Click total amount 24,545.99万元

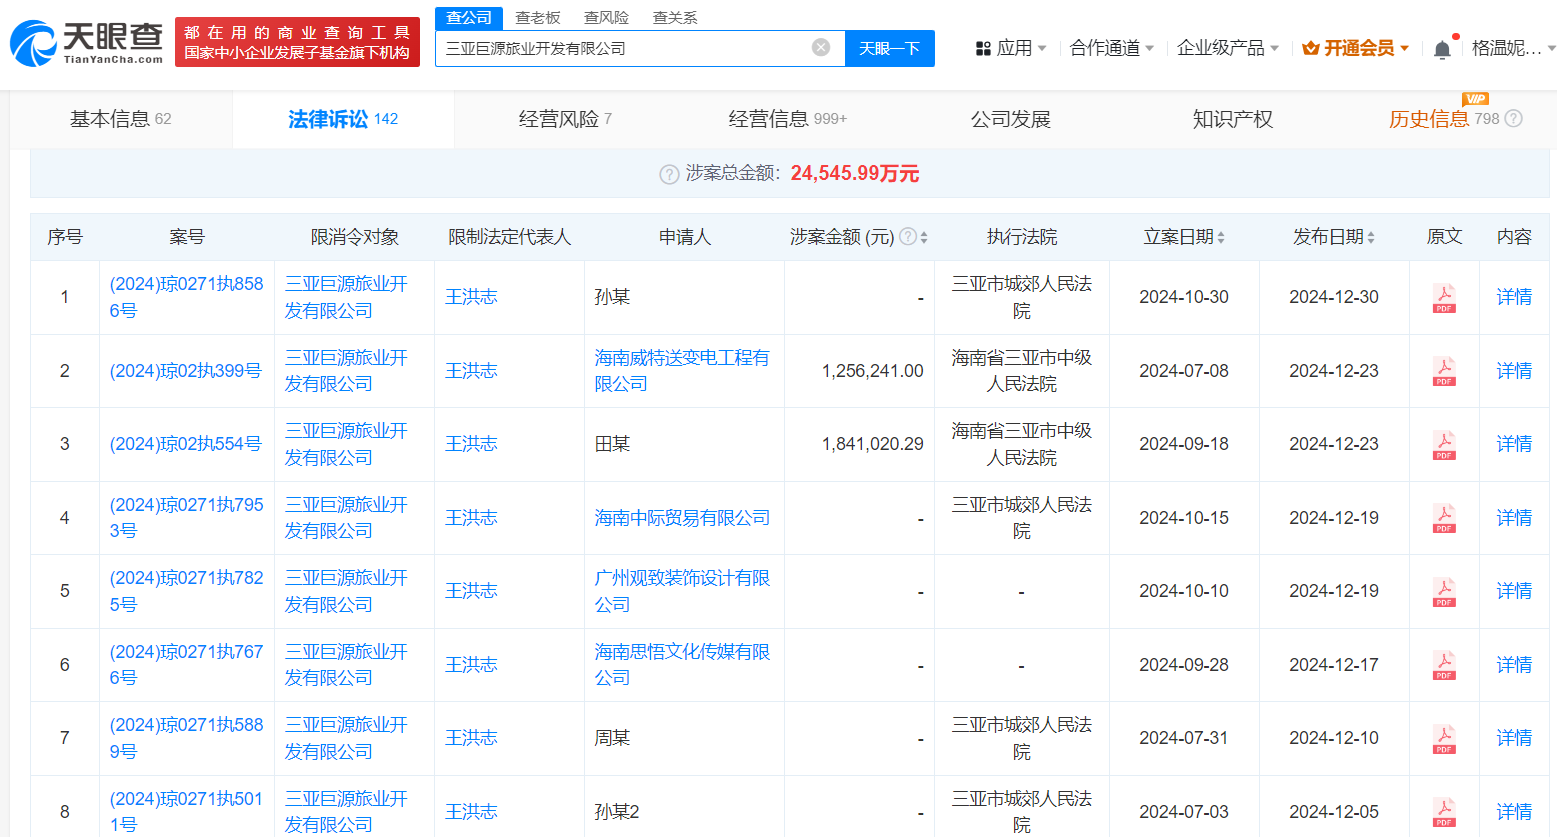pos(855,174)
